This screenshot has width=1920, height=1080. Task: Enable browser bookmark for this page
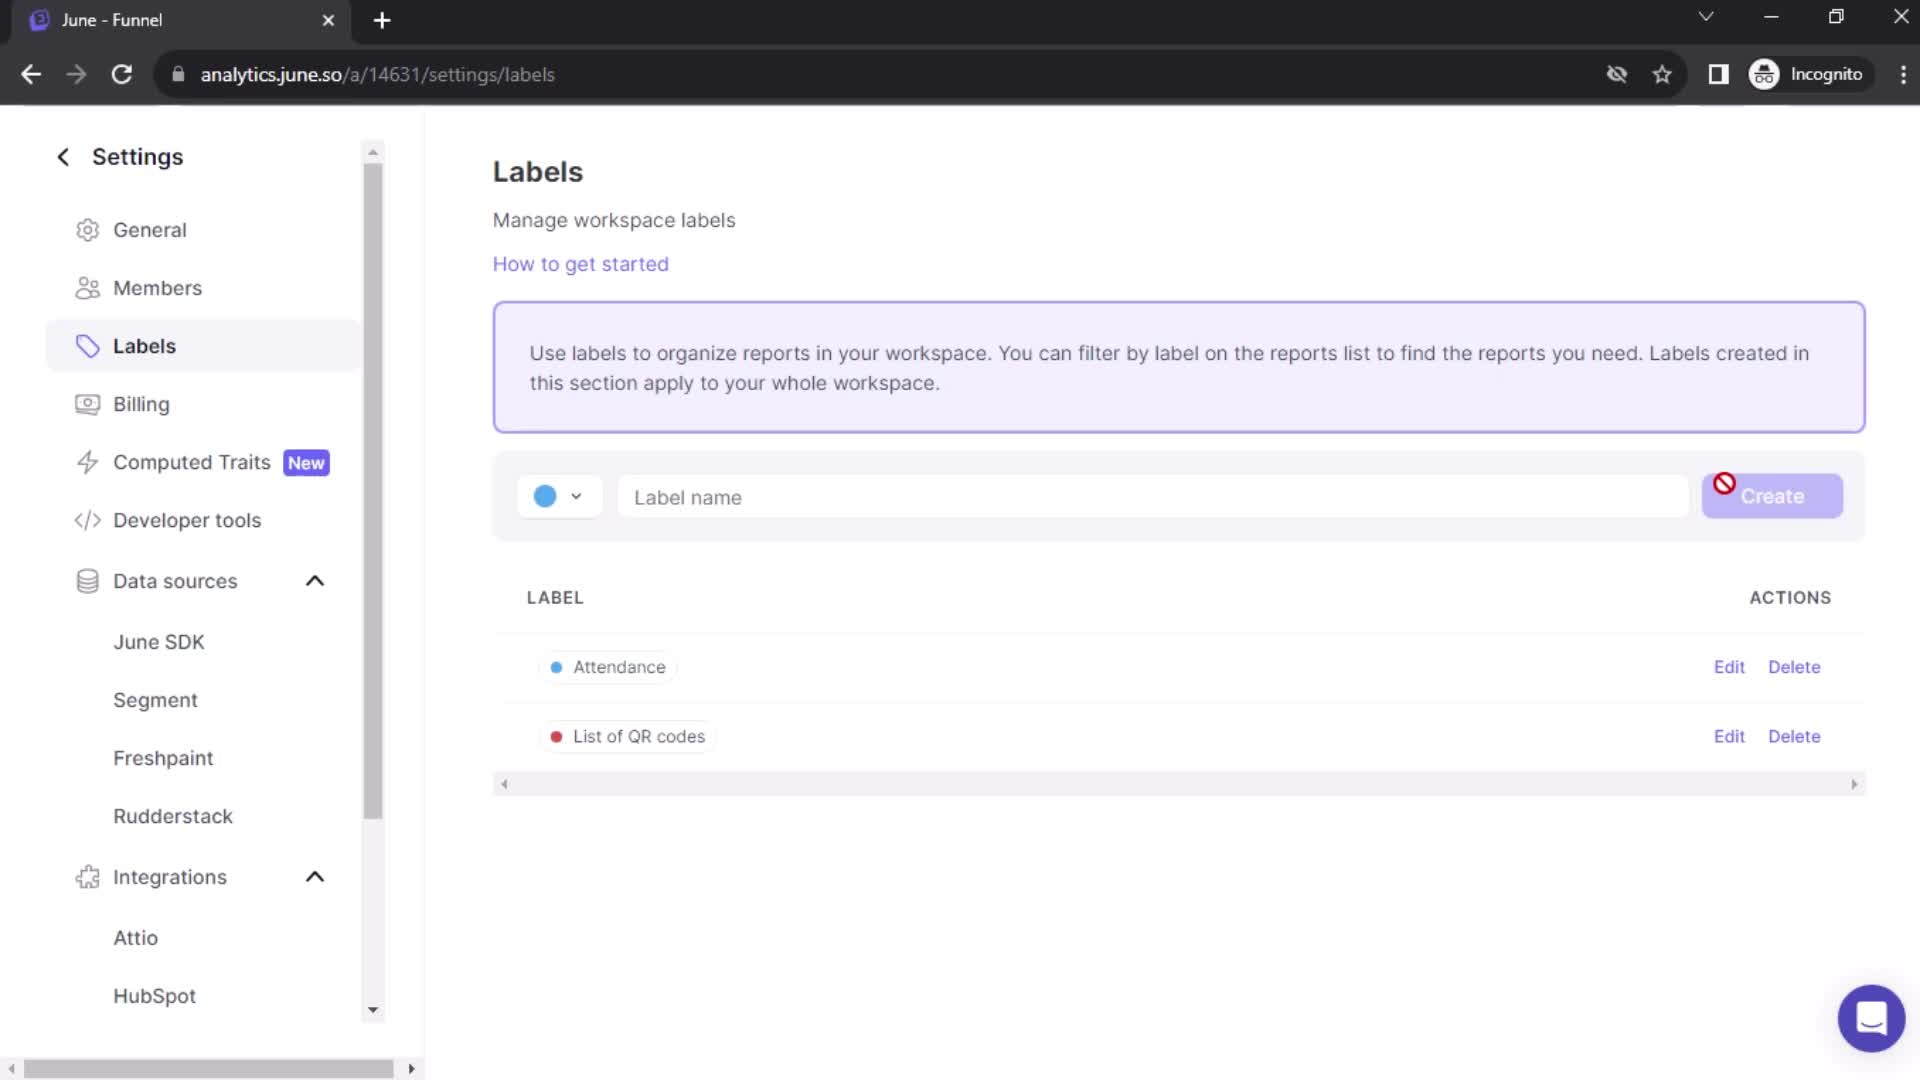(1664, 75)
